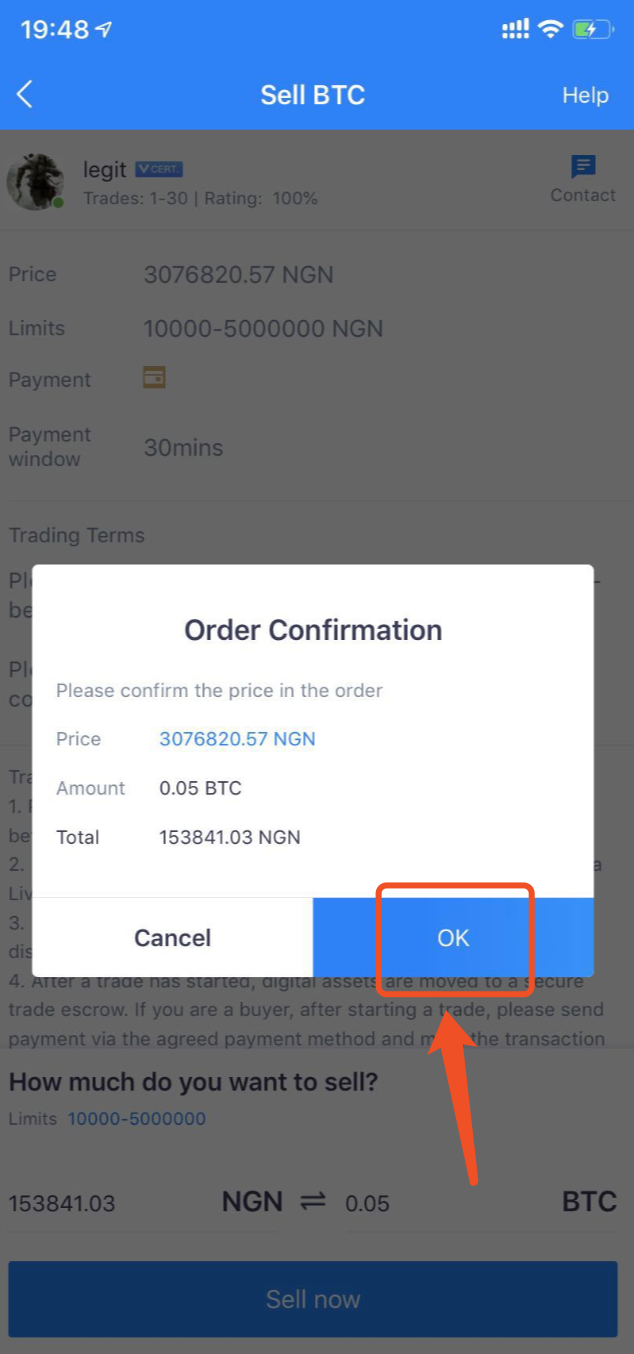Tap the Sell BTC page title
The image size is (634, 1354).
pos(313,95)
